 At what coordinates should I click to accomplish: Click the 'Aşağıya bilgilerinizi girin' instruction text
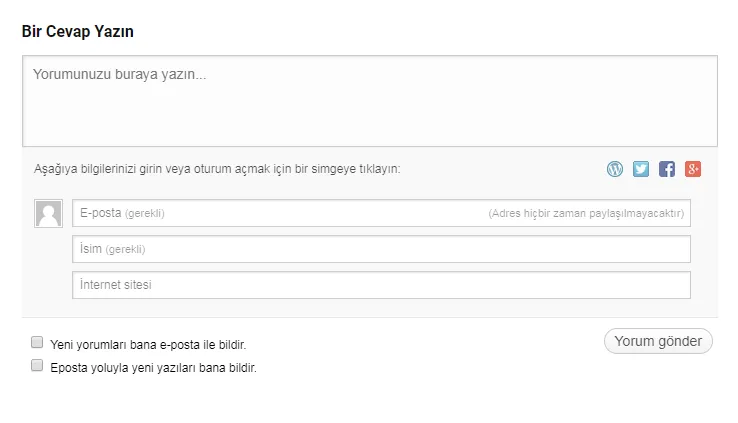[x=217, y=169]
